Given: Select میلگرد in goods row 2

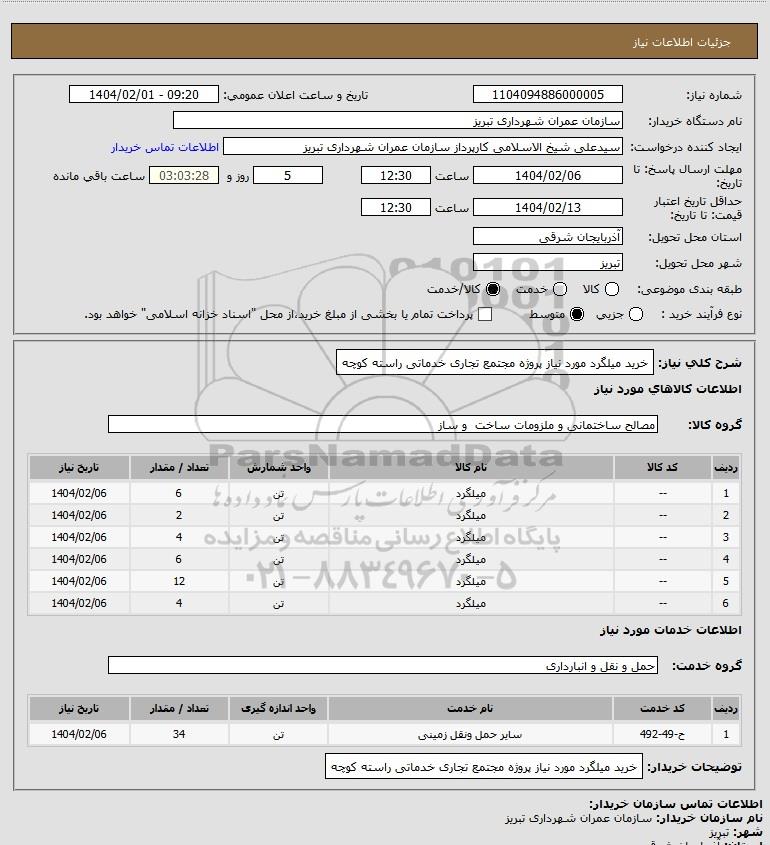Looking at the screenshot, I should pyautogui.click(x=471, y=515).
